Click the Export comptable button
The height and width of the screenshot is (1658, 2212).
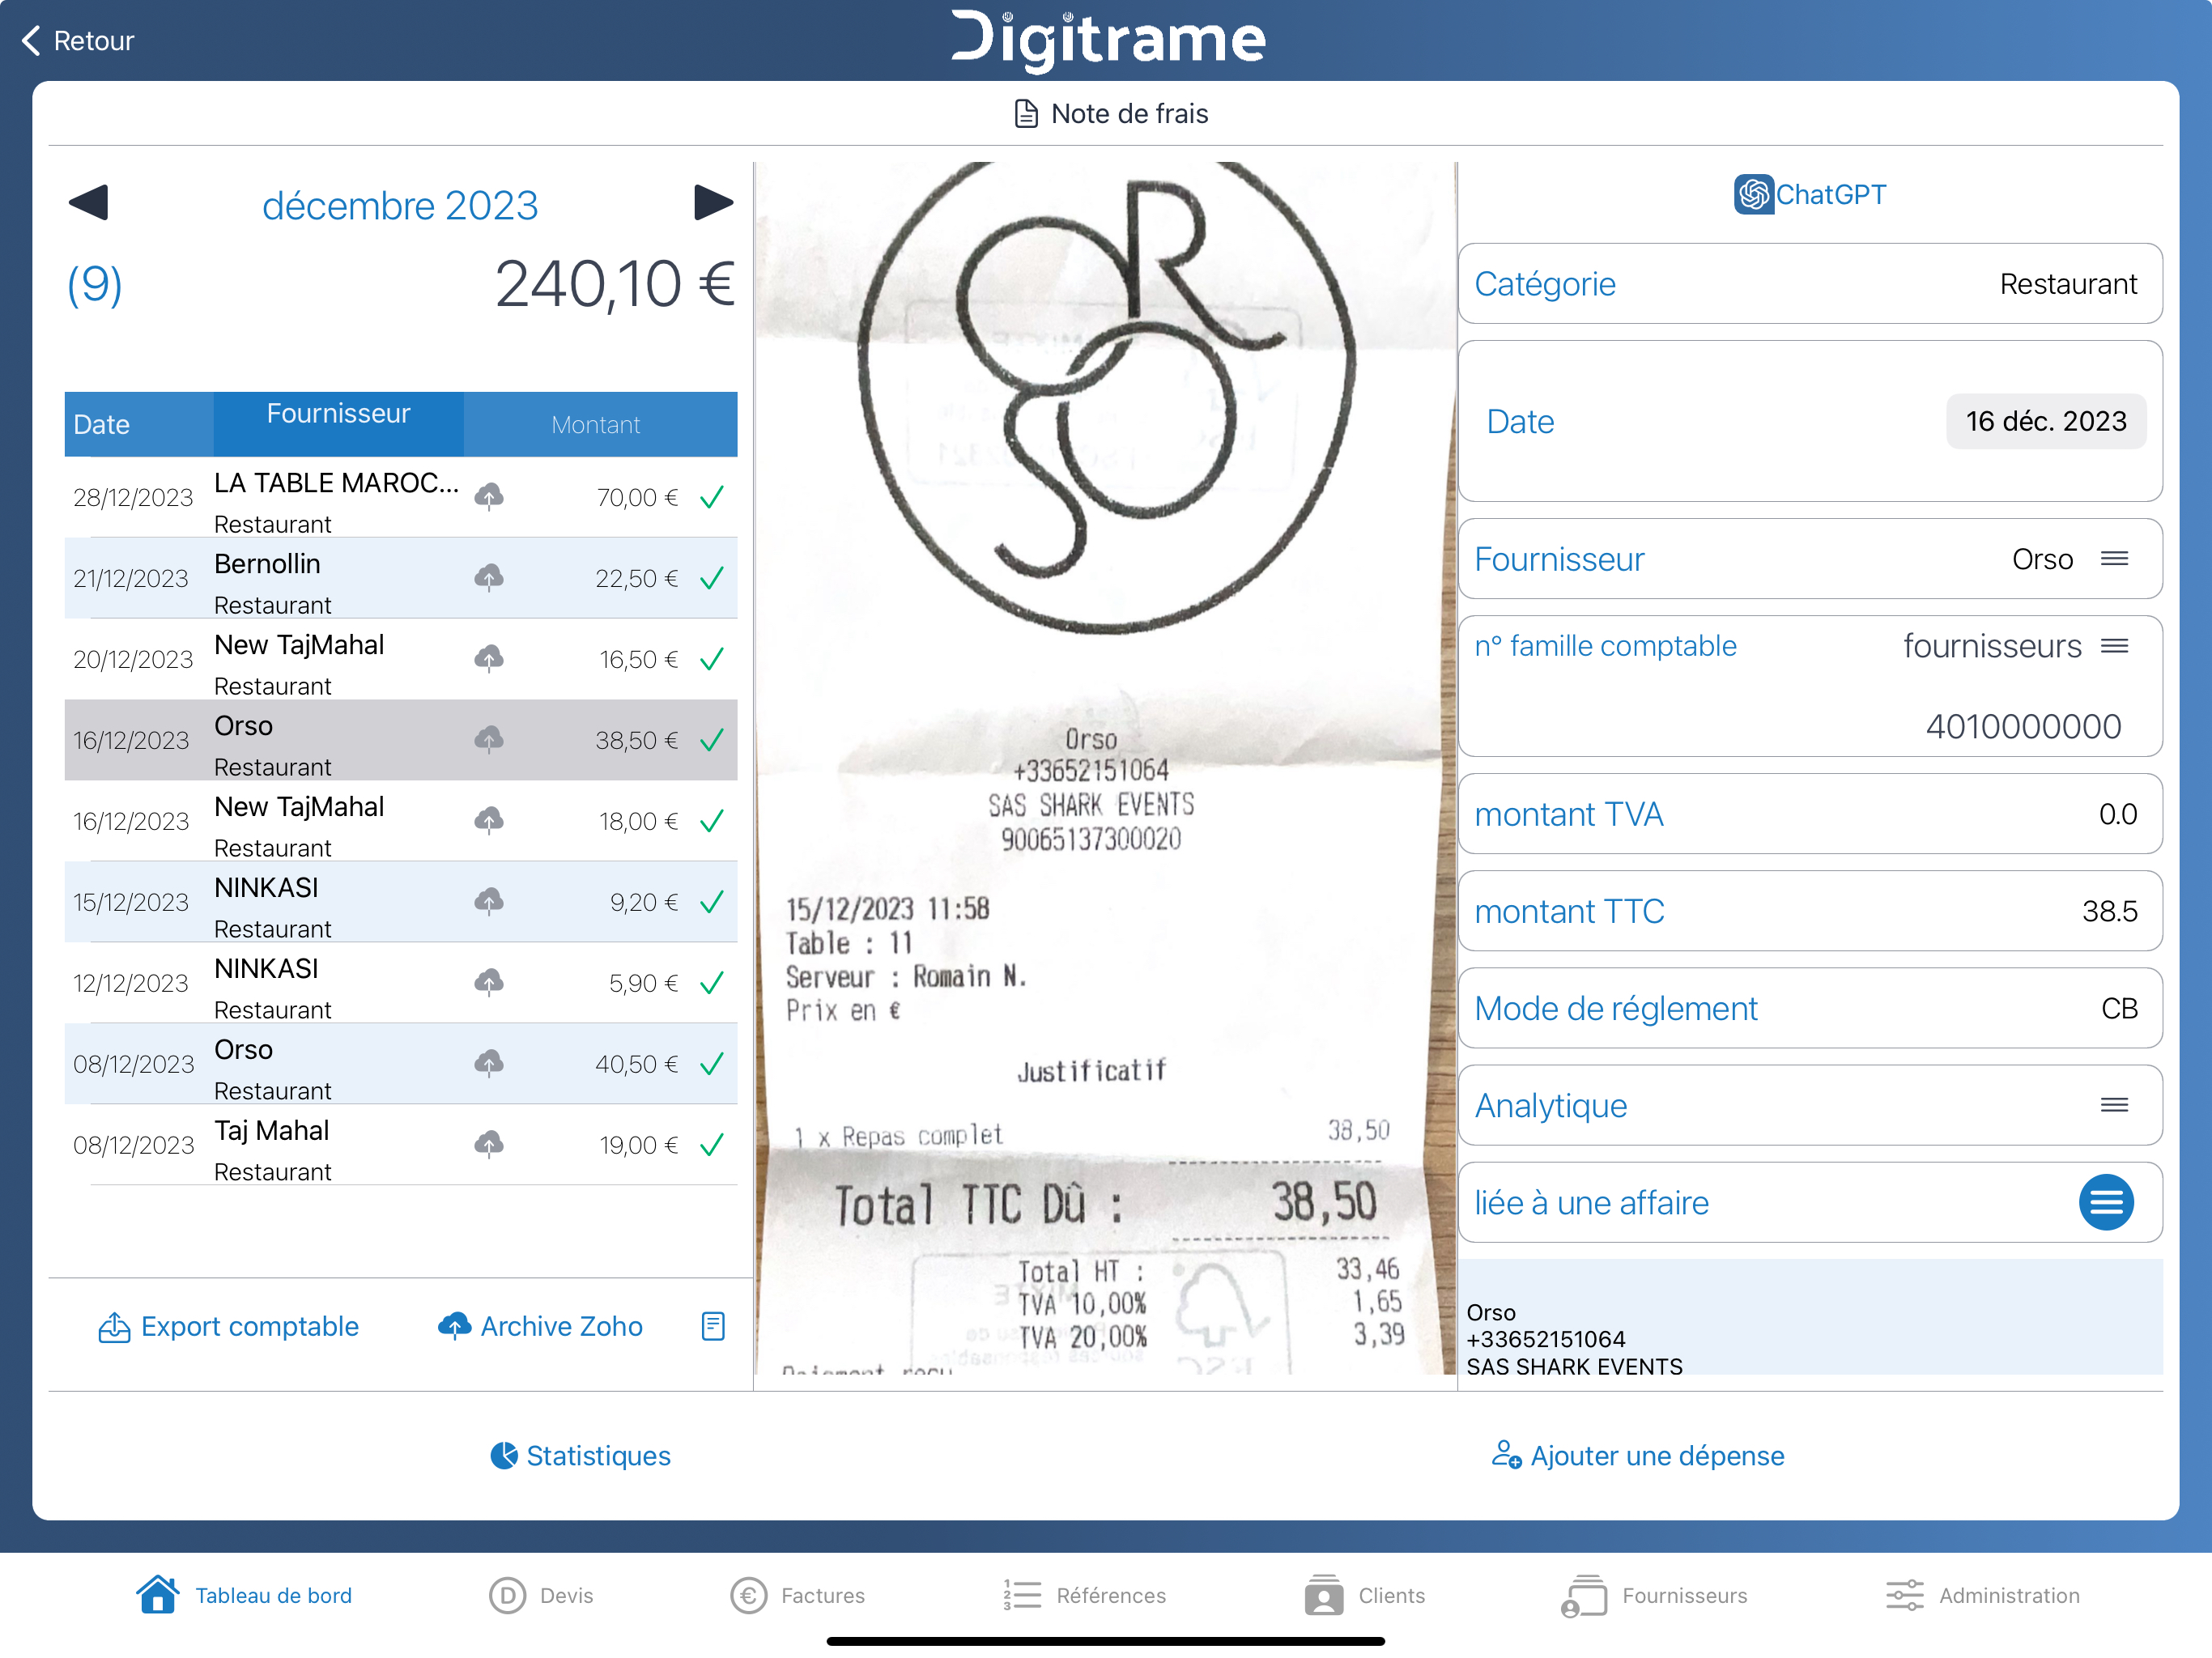pyautogui.click(x=229, y=1326)
